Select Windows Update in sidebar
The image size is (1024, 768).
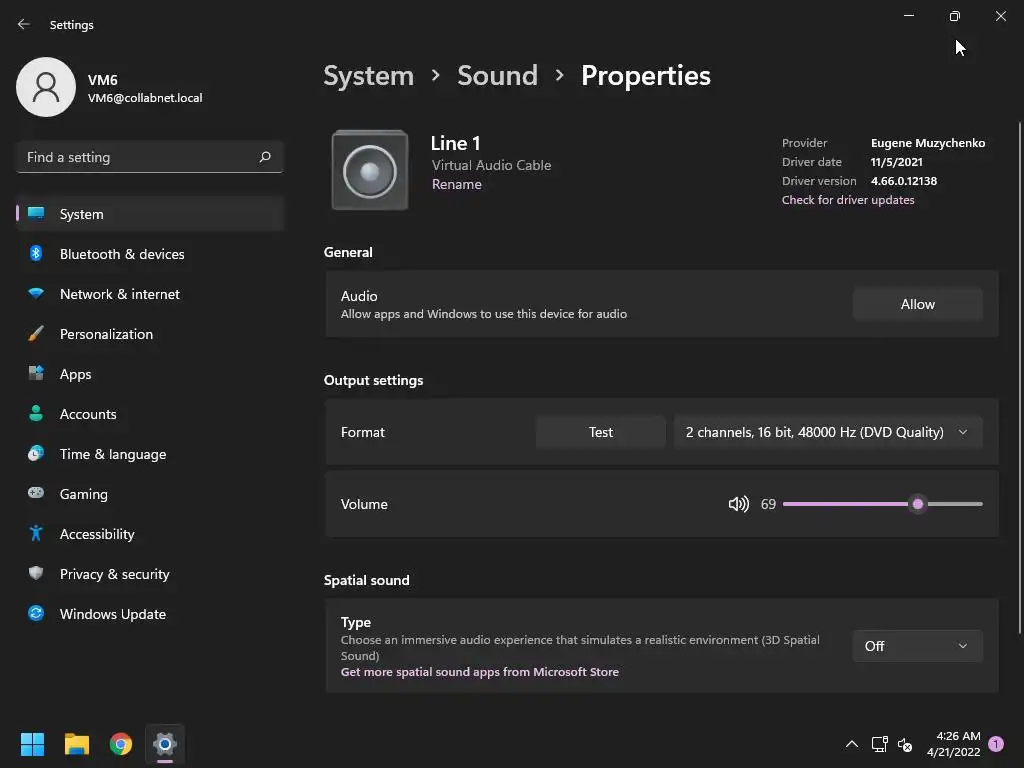[113, 614]
